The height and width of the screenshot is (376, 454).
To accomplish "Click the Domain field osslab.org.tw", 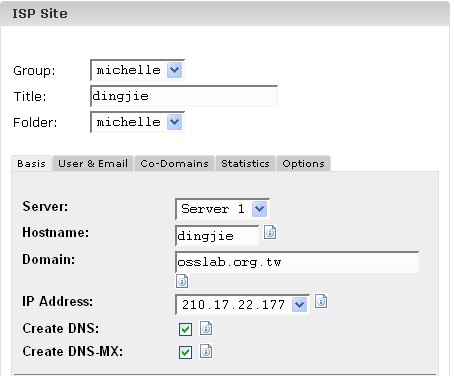I will pyautogui.click(x=297, y=262).
